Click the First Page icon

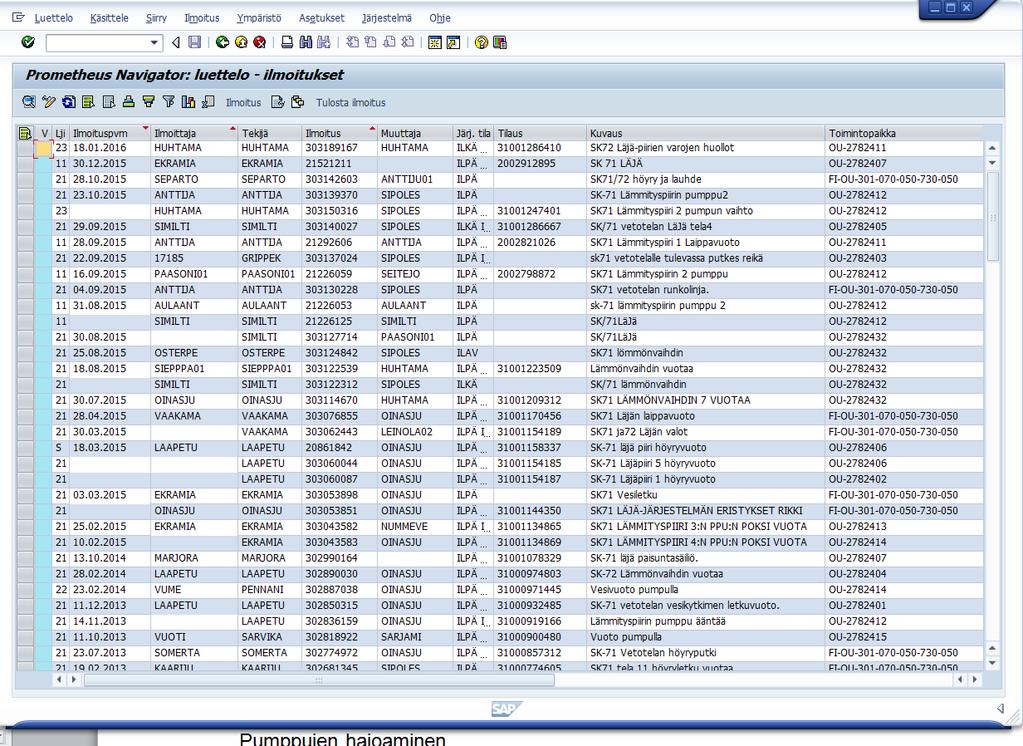pyautogui.click(x=352, y=42)
